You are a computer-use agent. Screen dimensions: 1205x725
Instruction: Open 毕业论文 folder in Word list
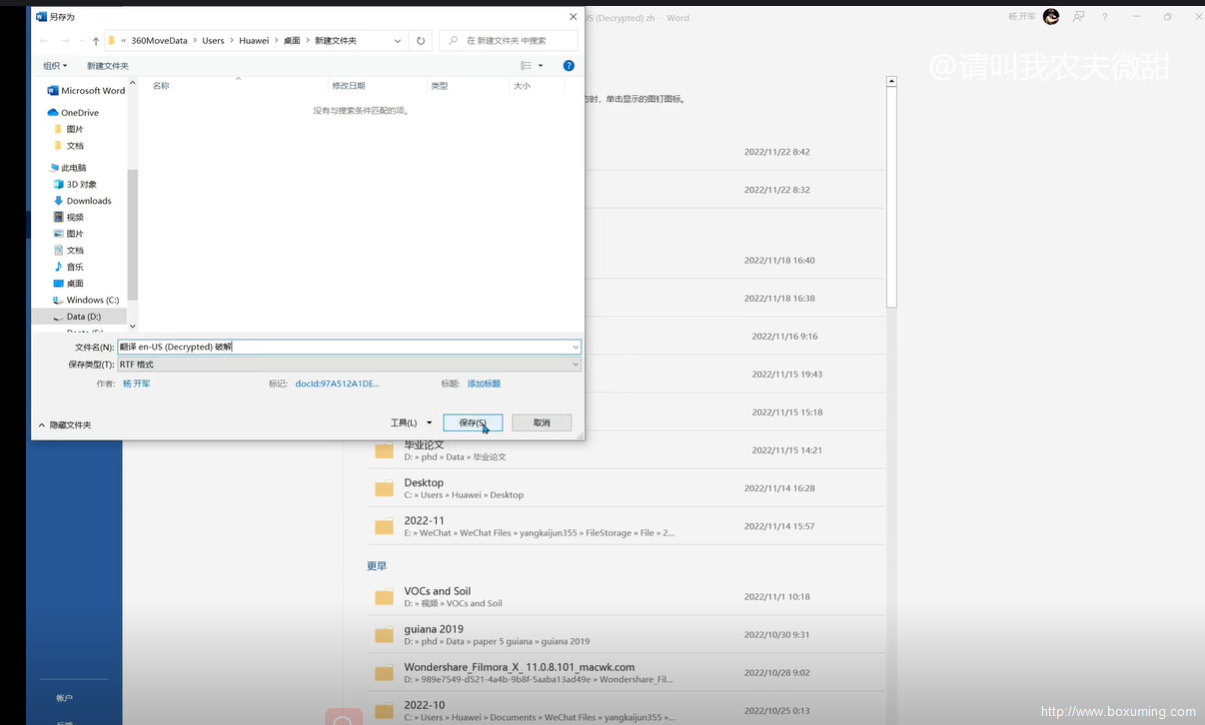pos(626,450)
